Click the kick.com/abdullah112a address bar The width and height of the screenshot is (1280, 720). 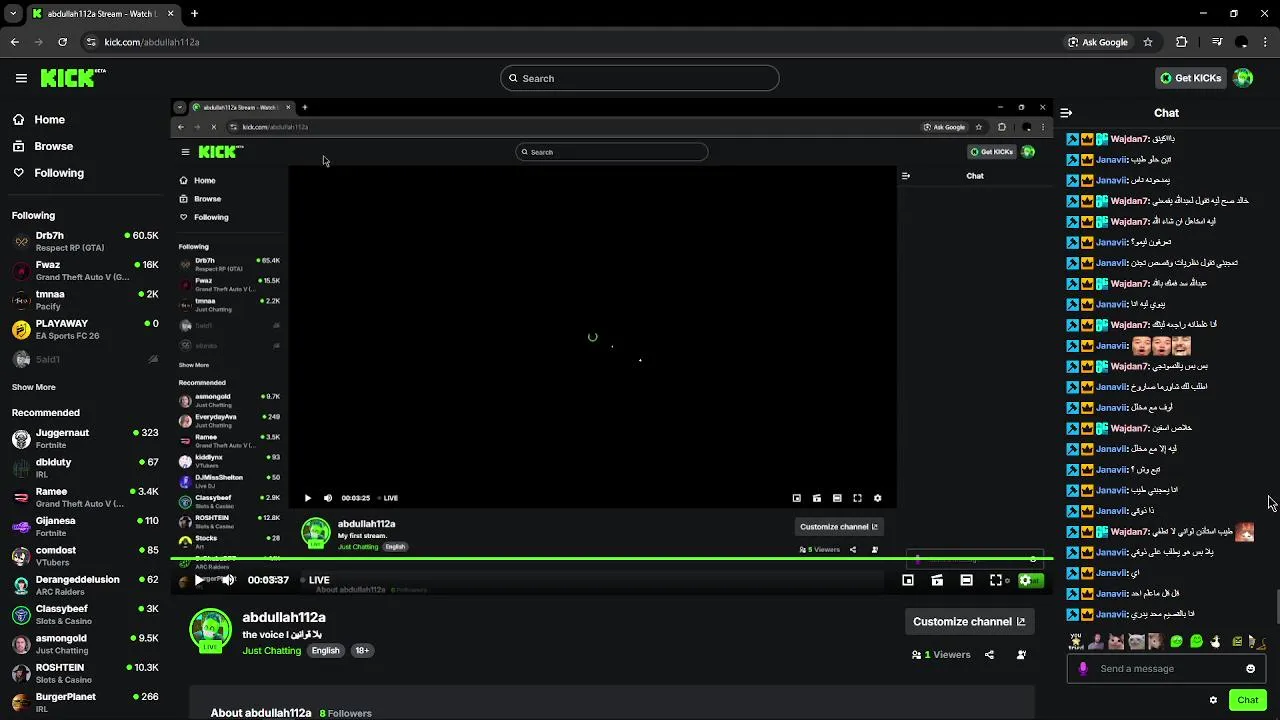click(x=152, y=42)
